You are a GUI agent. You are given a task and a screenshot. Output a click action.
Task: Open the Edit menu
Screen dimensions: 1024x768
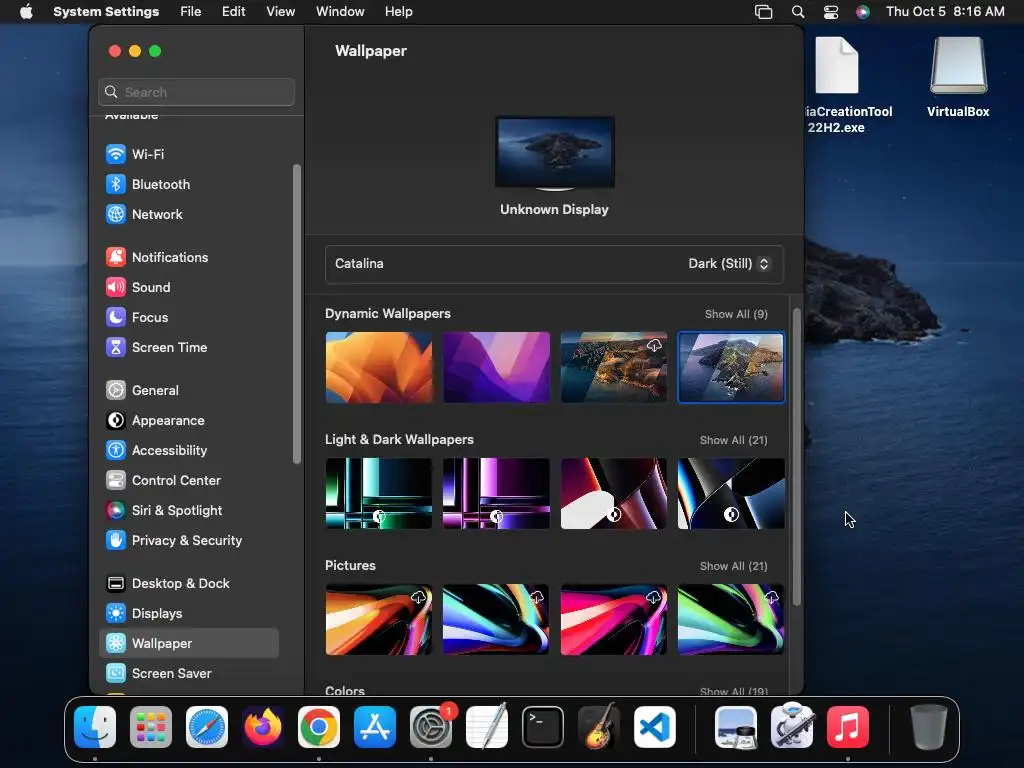233,12
